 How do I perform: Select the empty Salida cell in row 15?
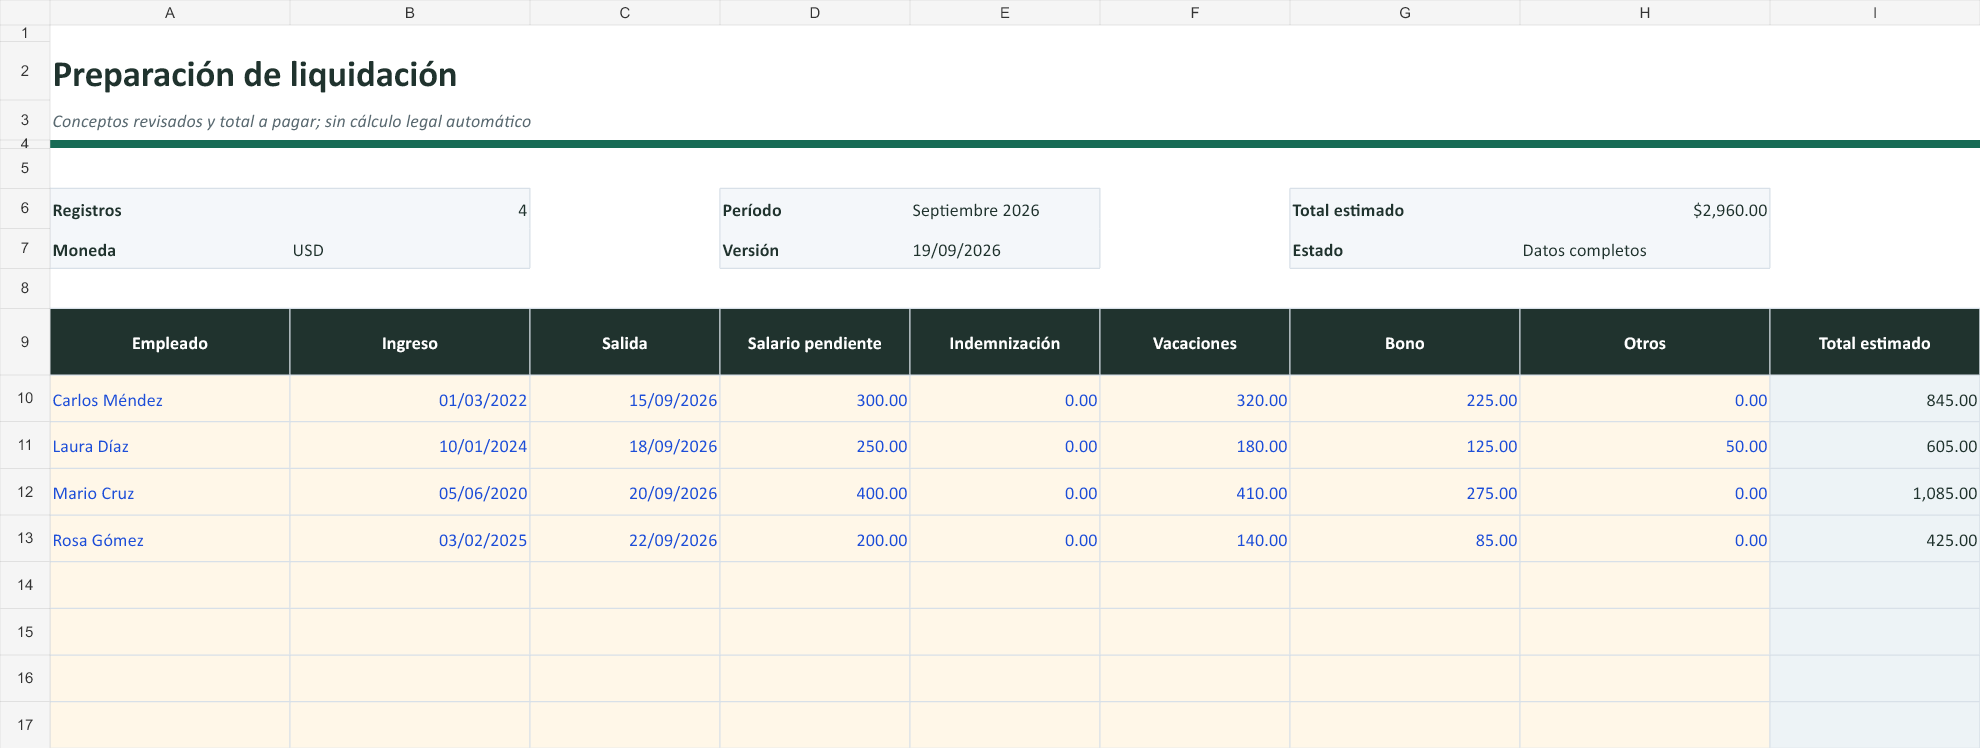tap(625, 632)
